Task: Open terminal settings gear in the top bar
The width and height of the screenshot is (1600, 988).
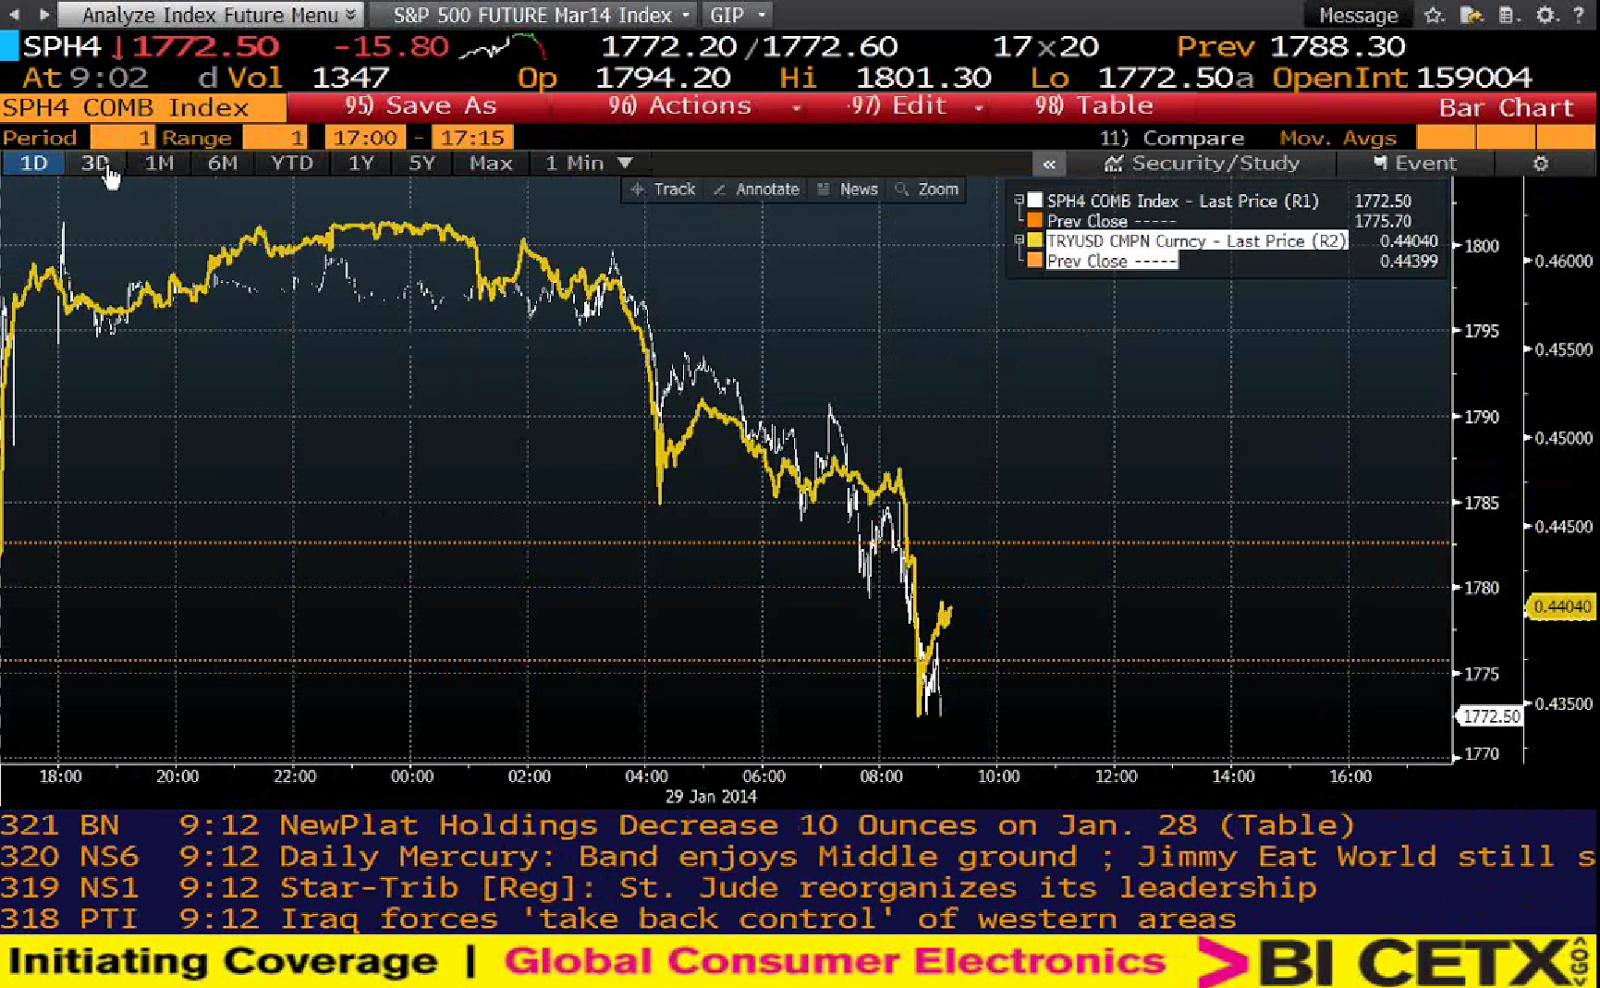Action: point(1546,15)
